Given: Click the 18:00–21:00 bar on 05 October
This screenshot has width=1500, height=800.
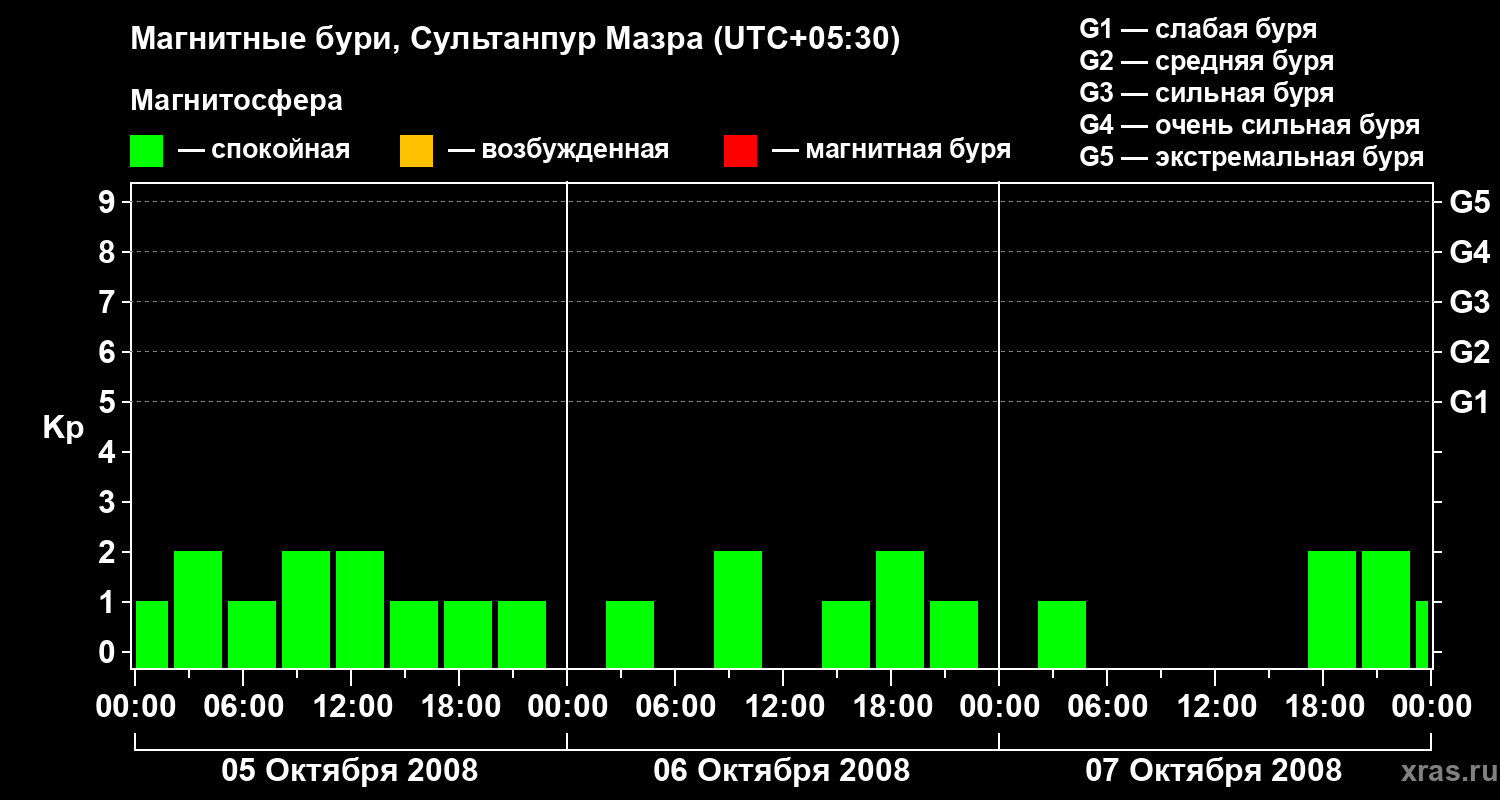Looking at the screenshot, I should click(468, 634).
